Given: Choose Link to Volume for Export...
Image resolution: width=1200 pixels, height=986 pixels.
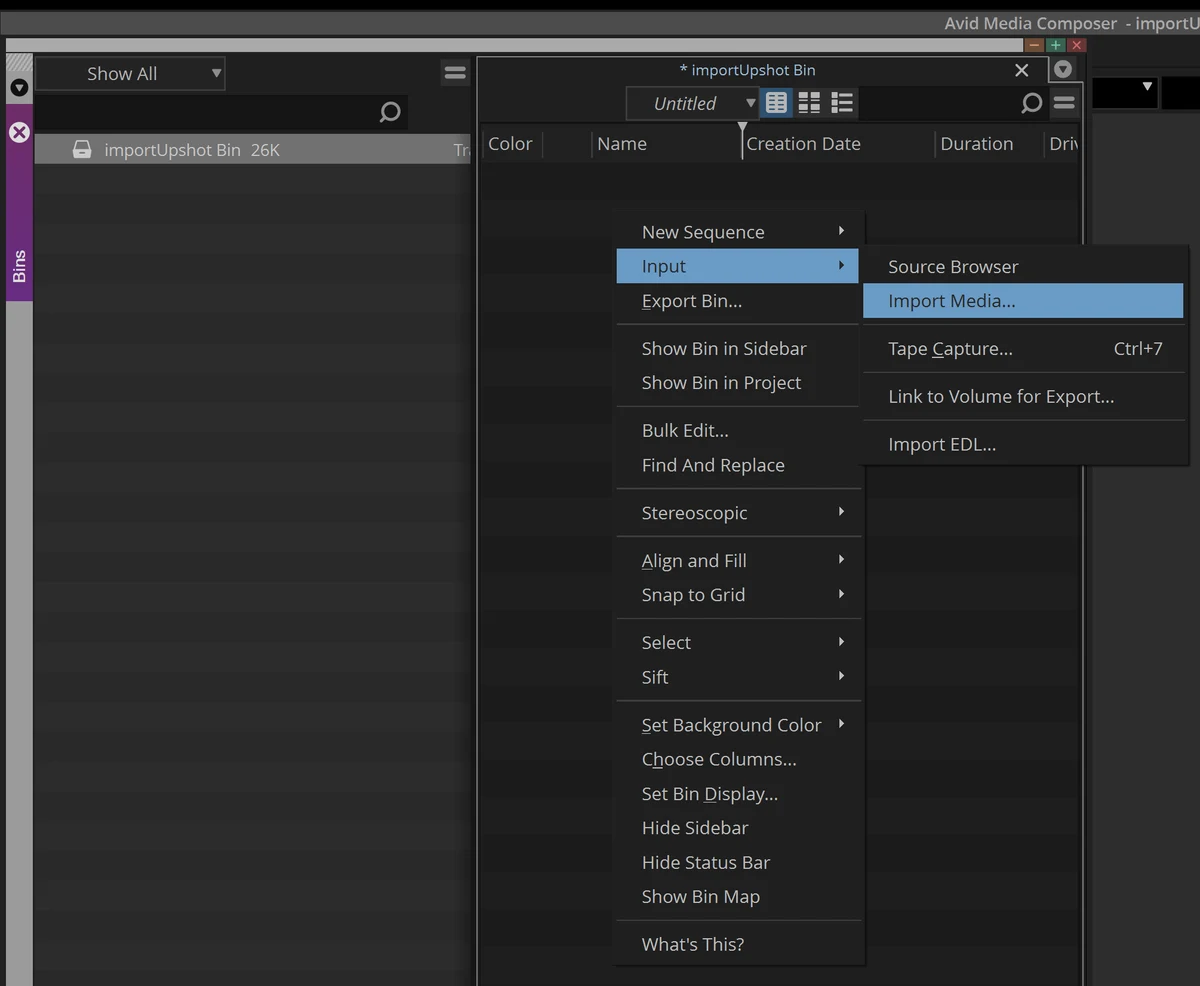Looking at the screenshot, I should point(1023,397).
